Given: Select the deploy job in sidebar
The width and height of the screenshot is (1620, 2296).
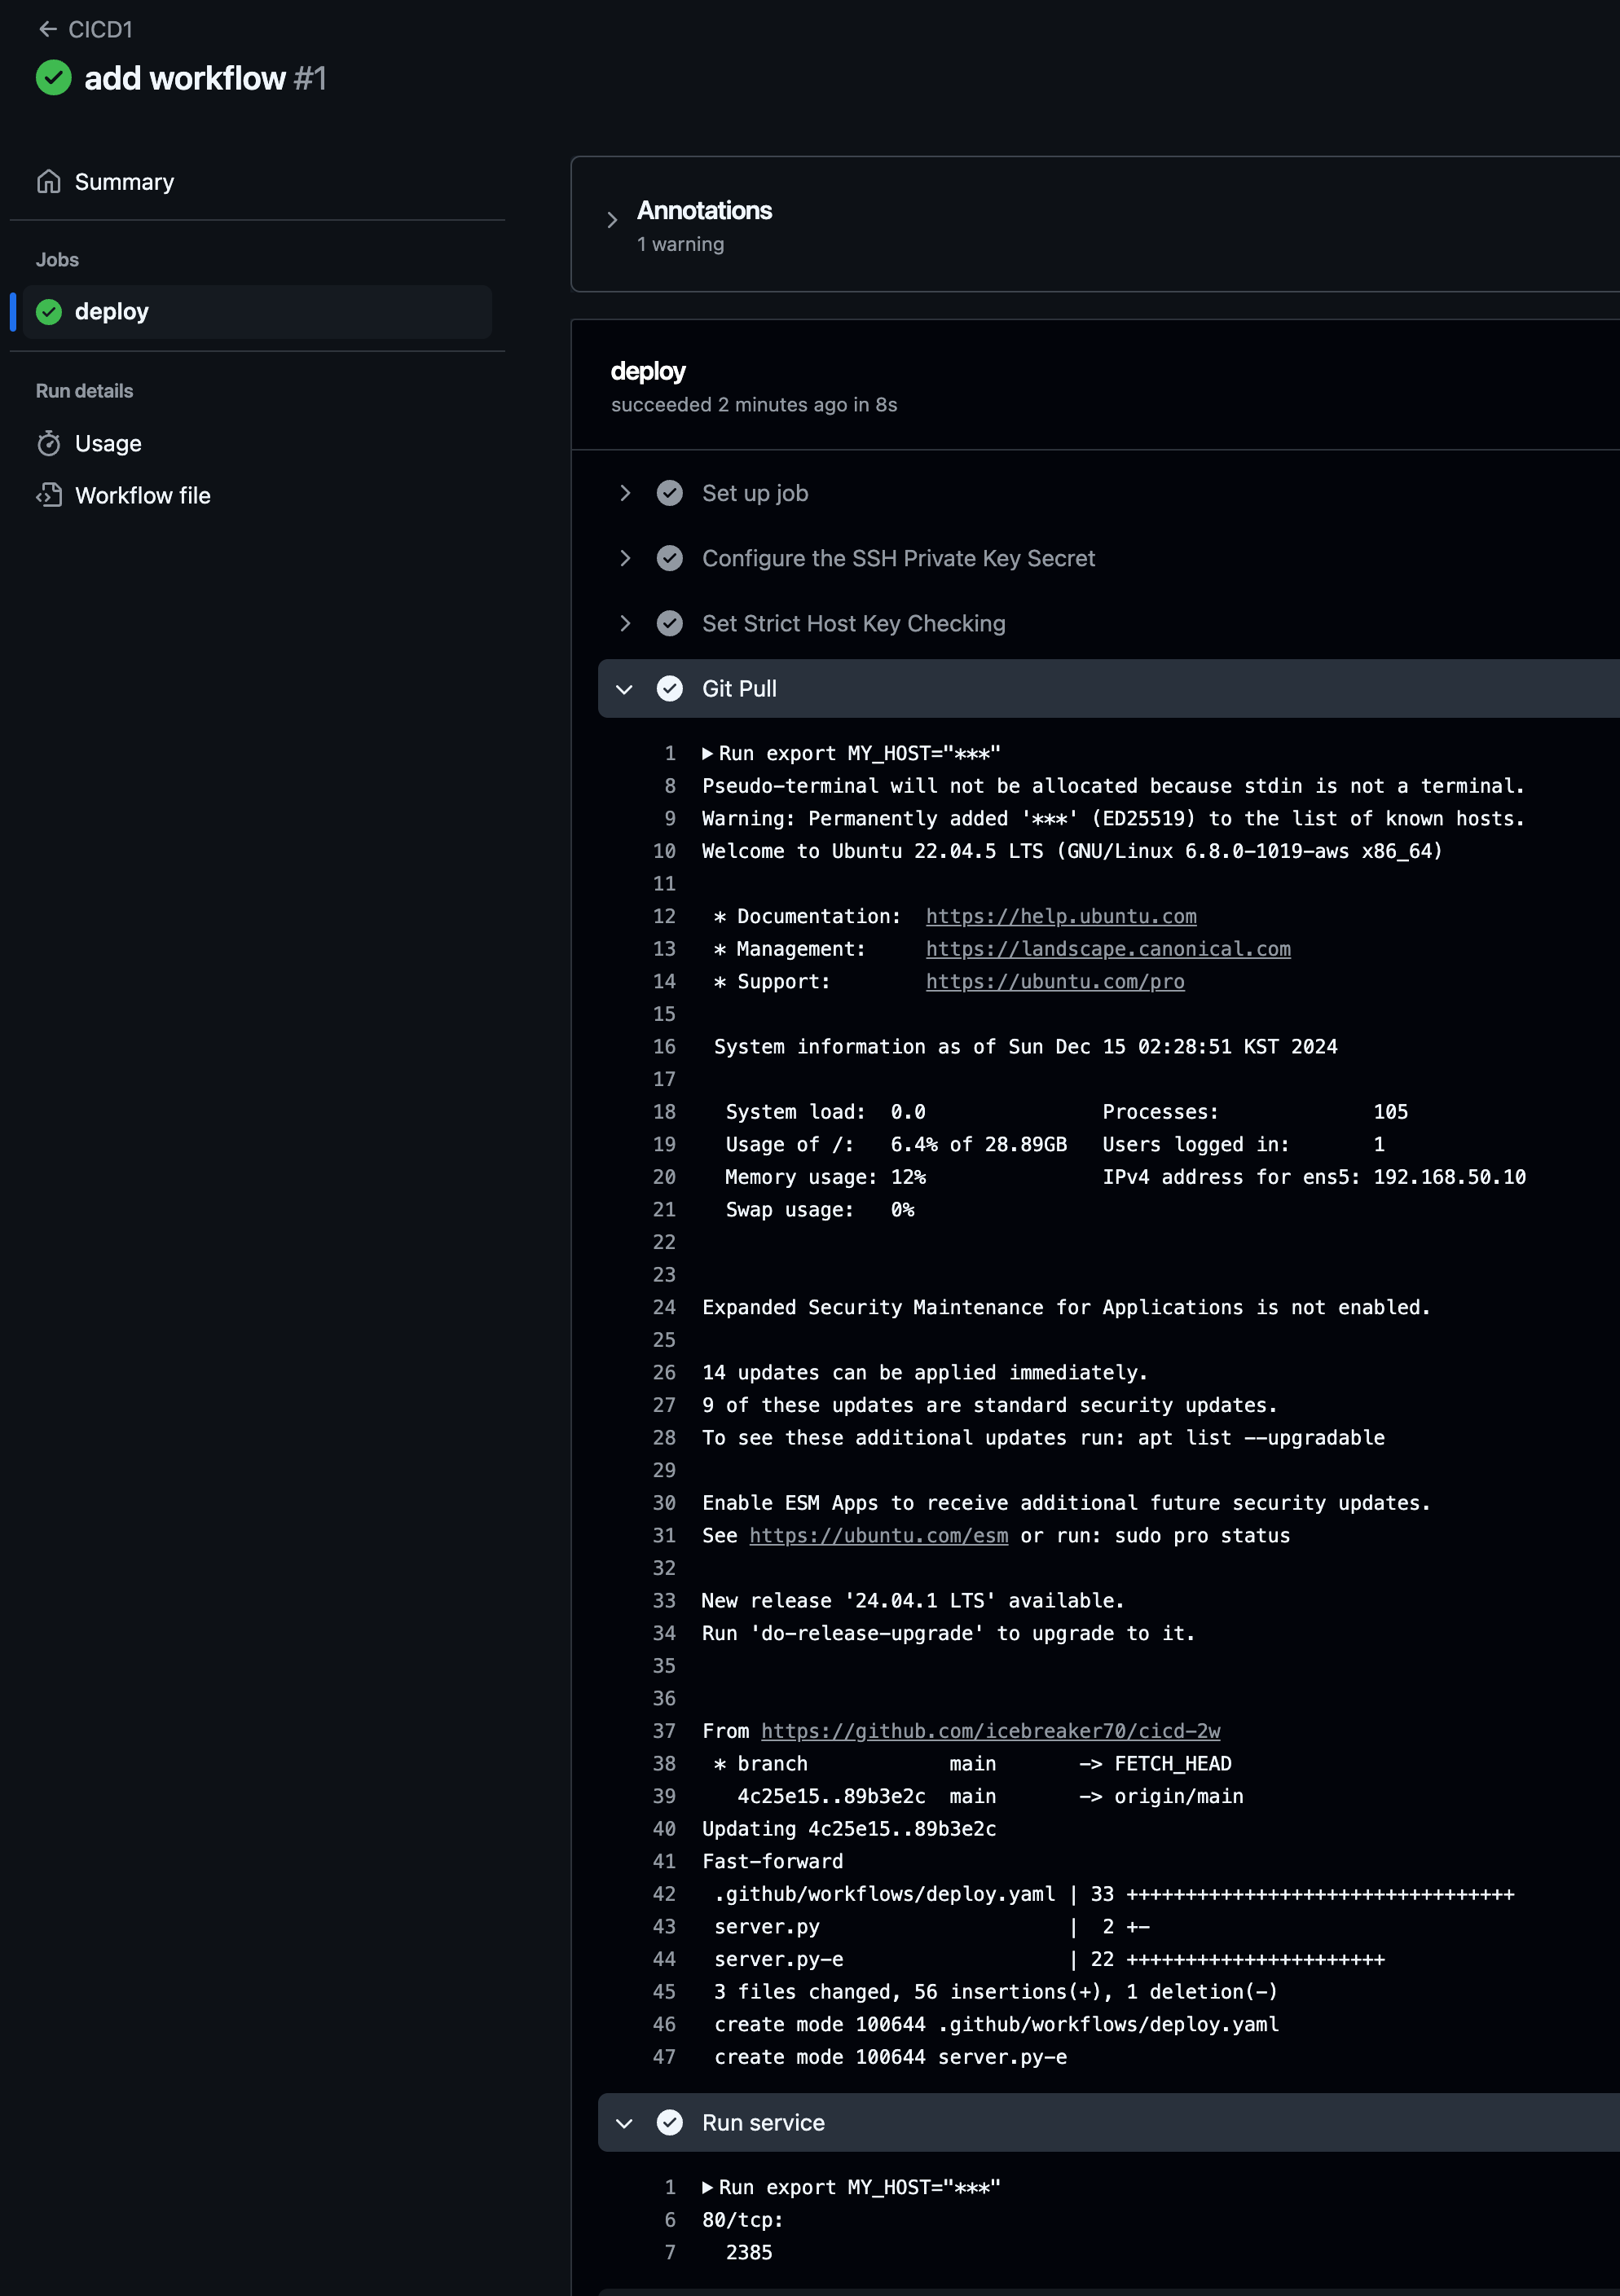Looking at the screenshot, I should click(112, 312).
